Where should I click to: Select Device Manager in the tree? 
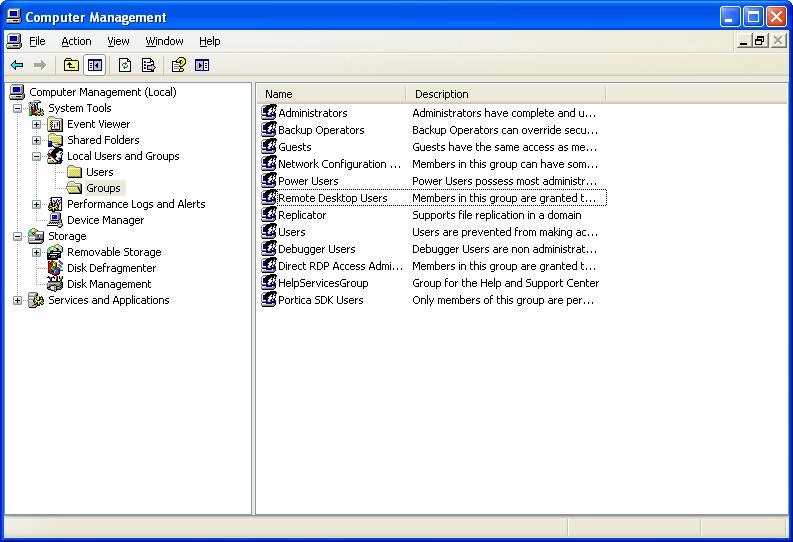click(105, 220)
